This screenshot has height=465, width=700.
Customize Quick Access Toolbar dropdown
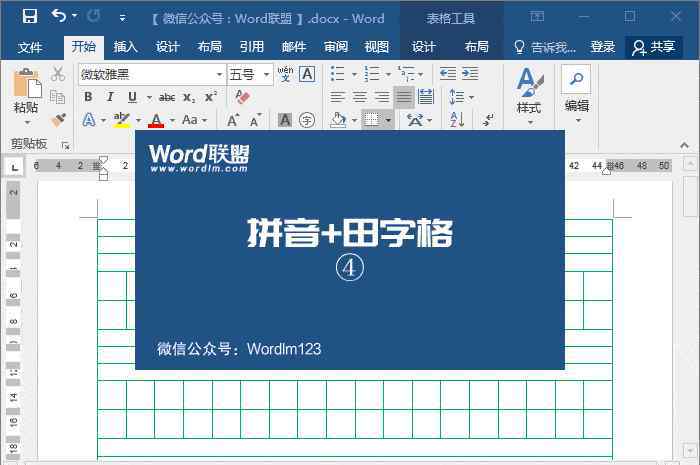point(122,18)
